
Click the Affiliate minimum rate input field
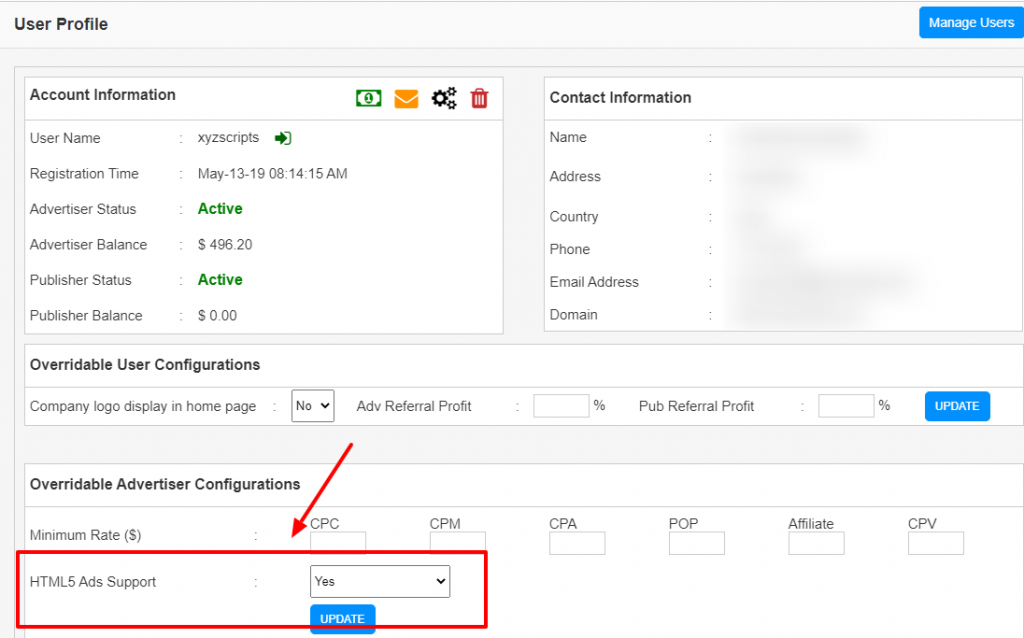[x=816, y=543]
